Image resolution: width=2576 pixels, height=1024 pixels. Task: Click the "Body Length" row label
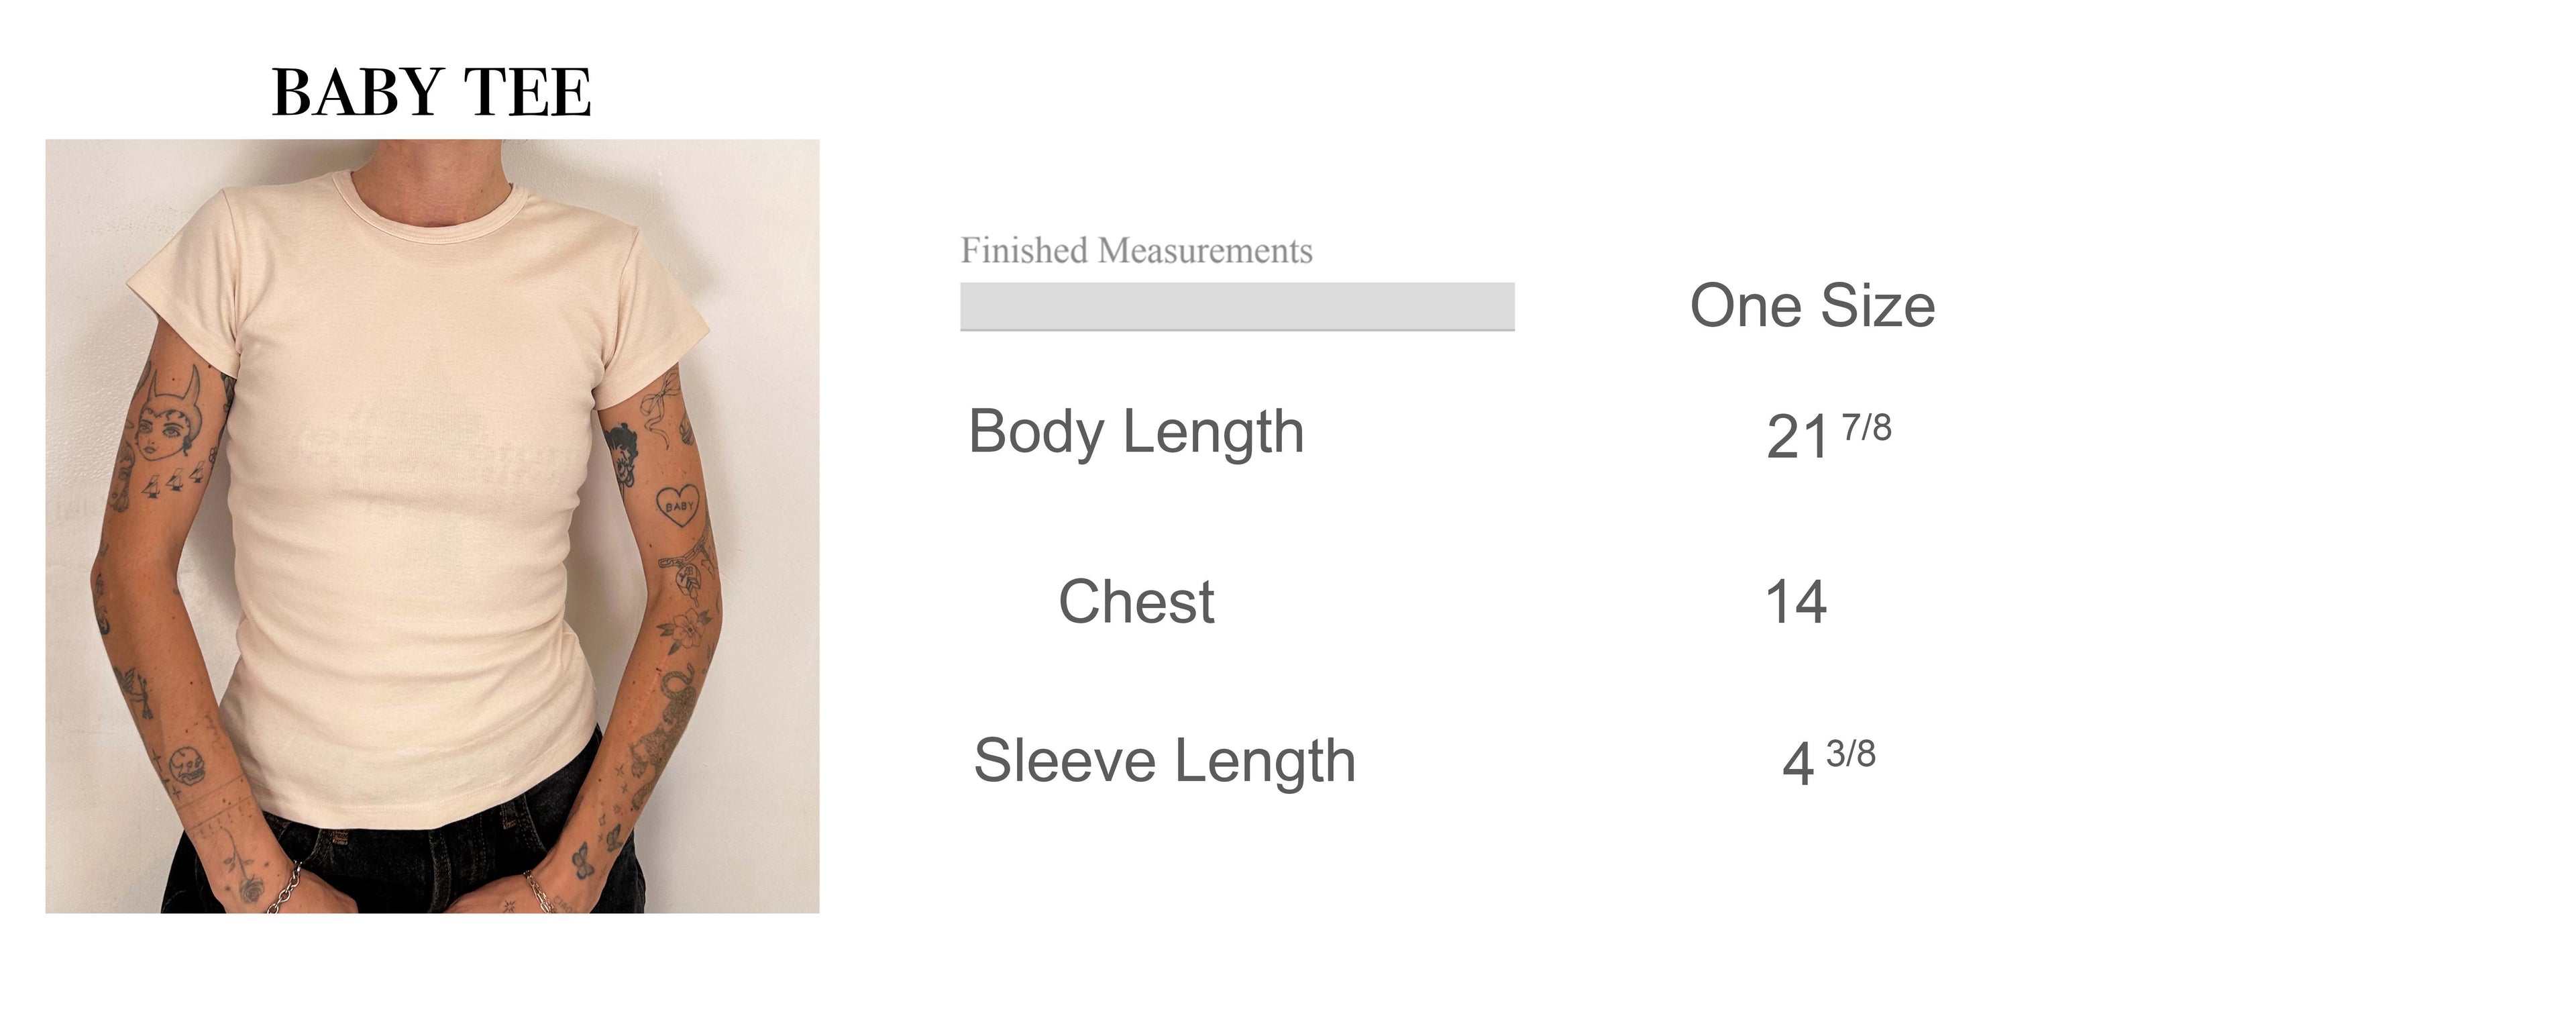(1136, 432)
